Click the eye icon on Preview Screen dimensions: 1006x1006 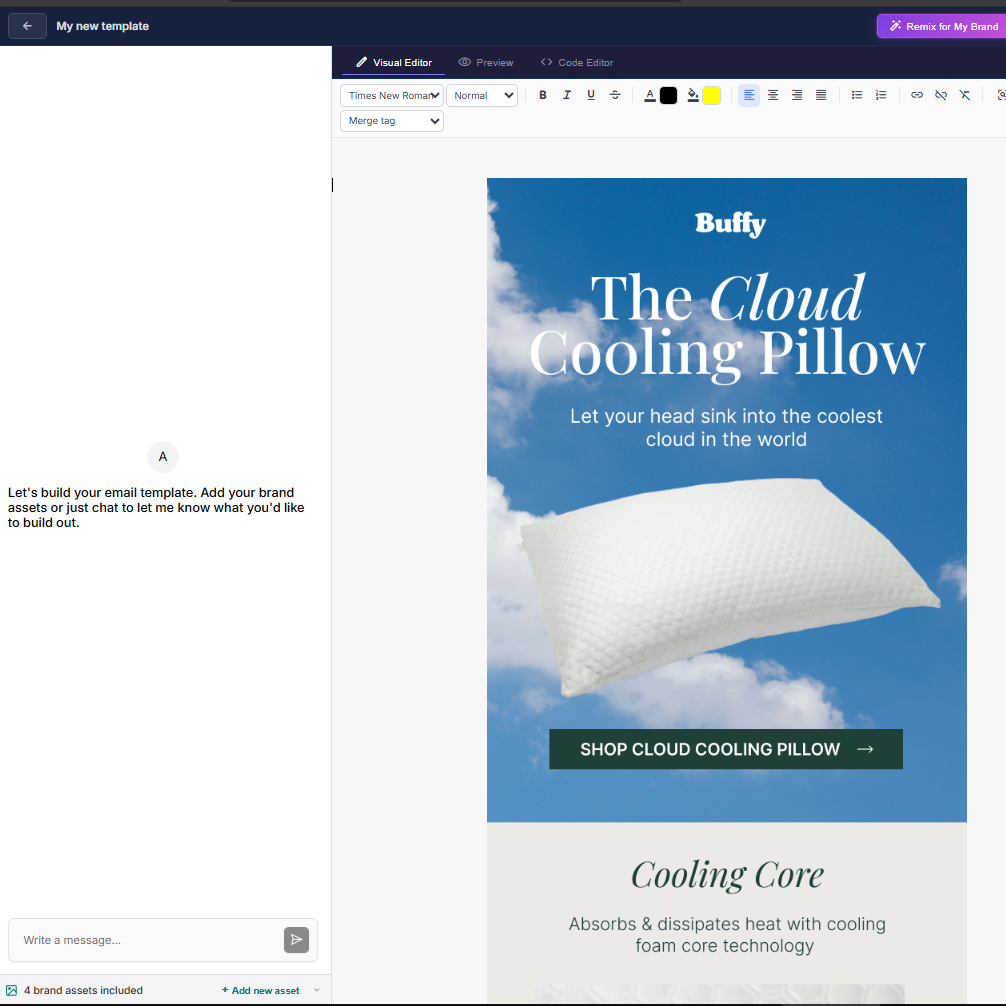click(x=465, y=62)
